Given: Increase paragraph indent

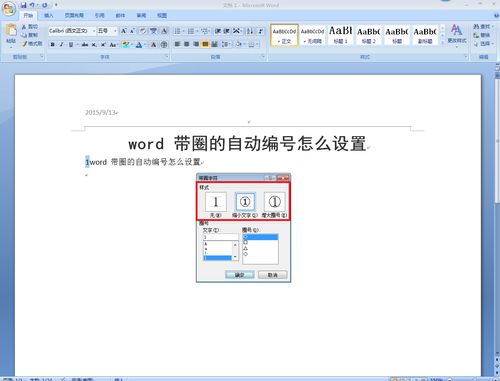Looking at the screenshot, I should [x=227, y=31].
